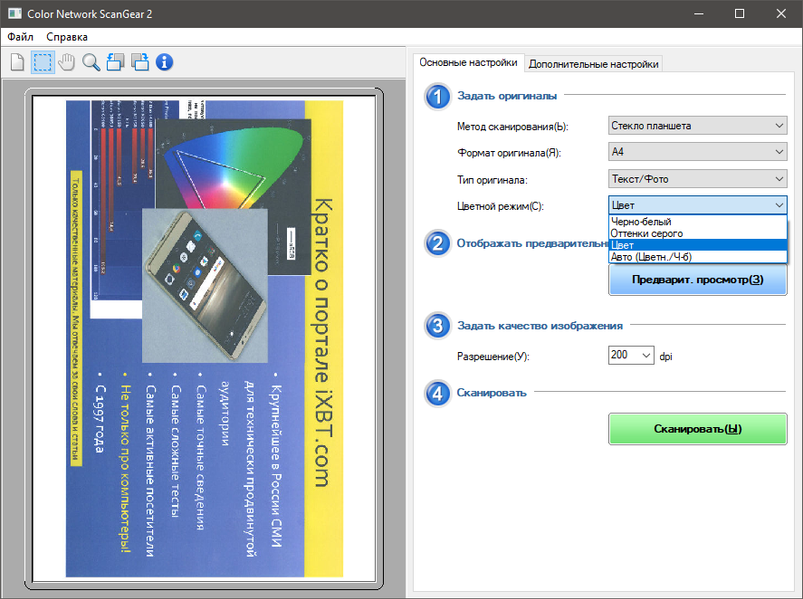Activate the hand pan tool

pos(67,62)
